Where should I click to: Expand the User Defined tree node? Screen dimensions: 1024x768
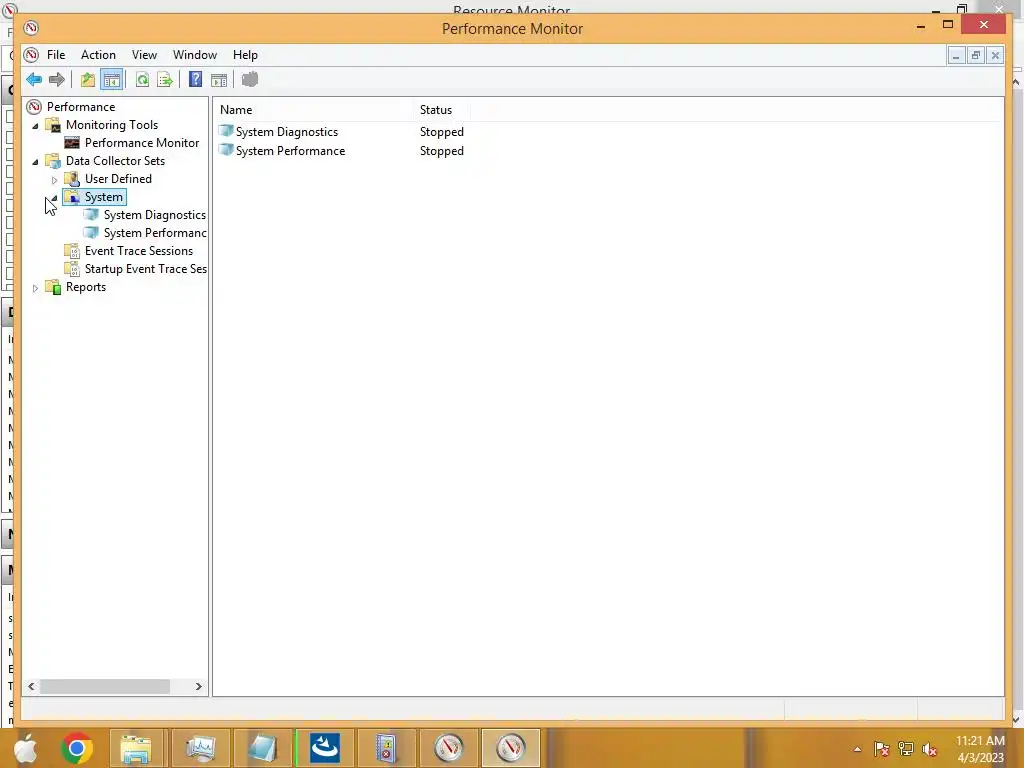(54, 180)
